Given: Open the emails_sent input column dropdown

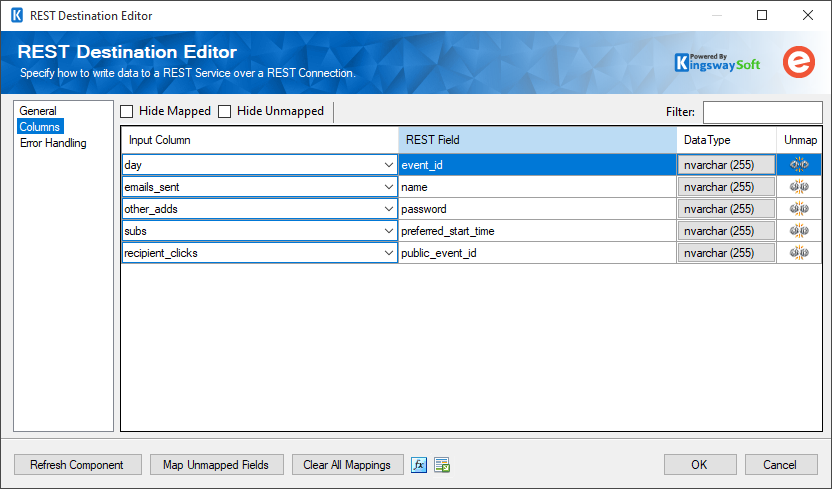Looking at the screenshot, I should click(388, 187).
